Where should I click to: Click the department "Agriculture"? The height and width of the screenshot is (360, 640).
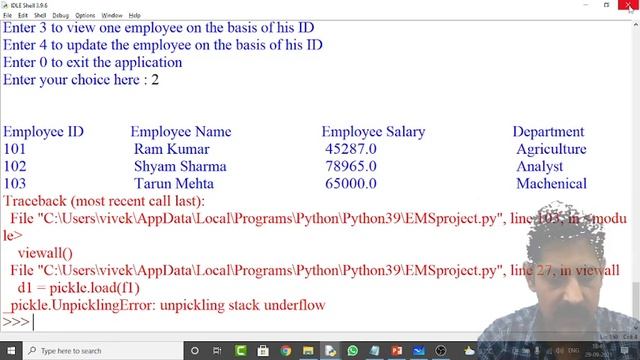(x=551, y=149)
